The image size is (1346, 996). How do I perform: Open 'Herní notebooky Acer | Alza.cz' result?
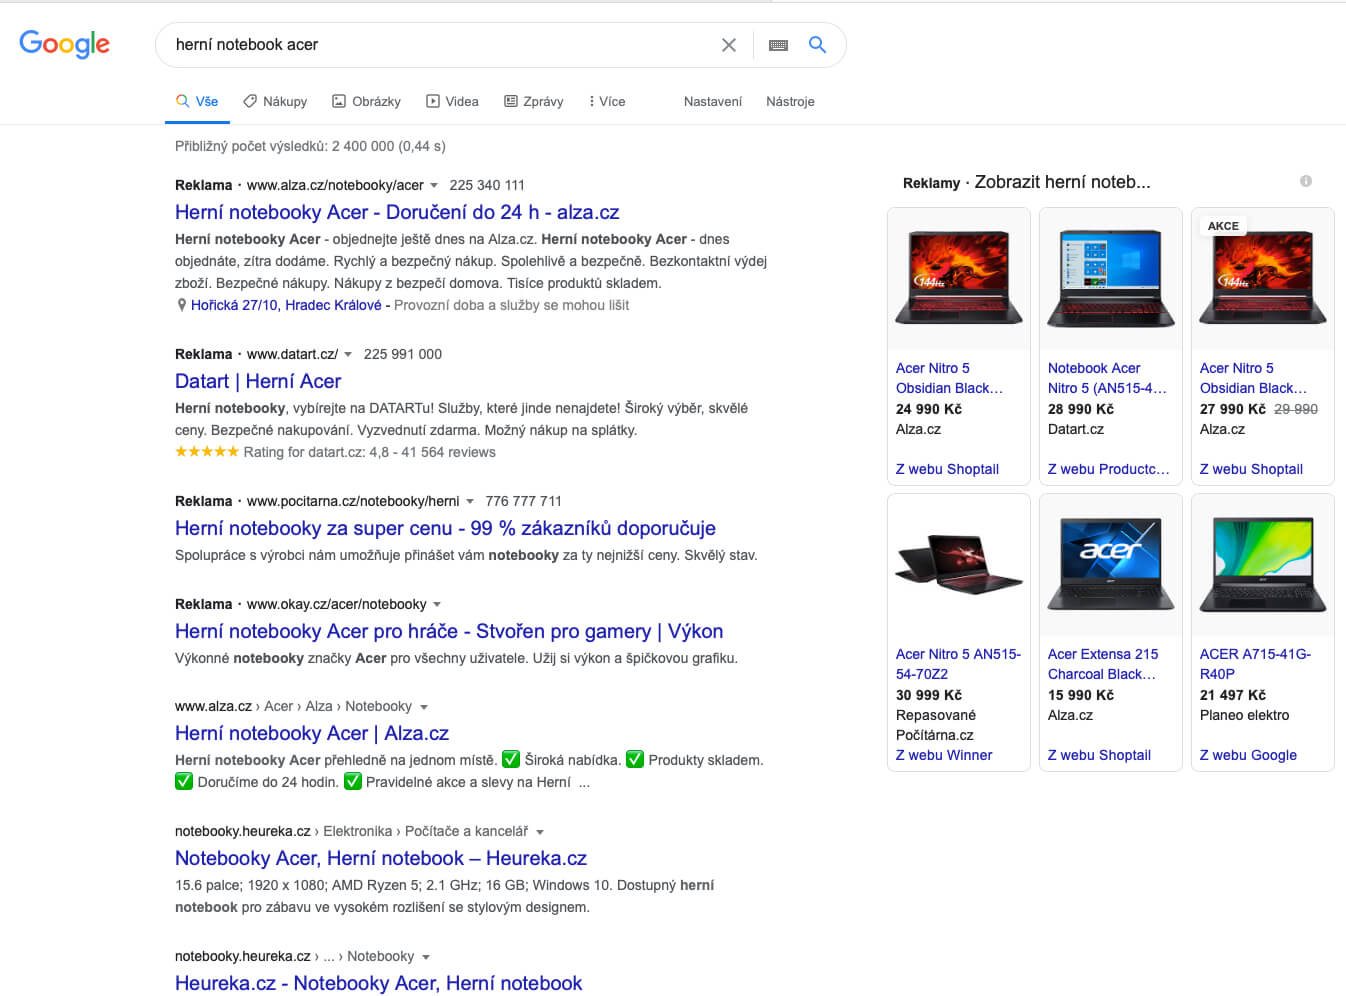(312, 733)
